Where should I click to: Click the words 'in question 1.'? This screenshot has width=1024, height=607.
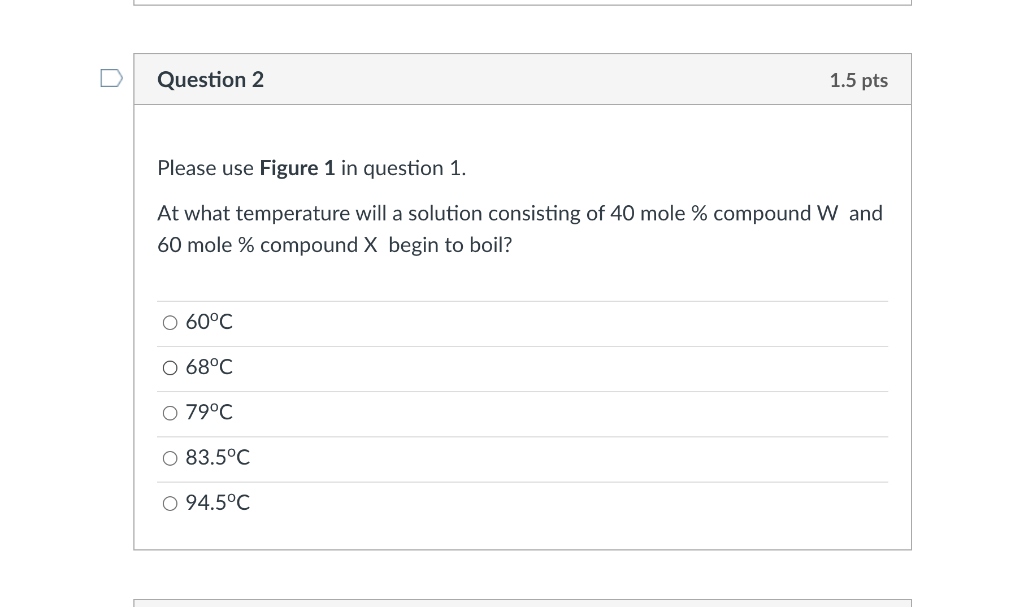pyautogui.click(x=404, y=169)
